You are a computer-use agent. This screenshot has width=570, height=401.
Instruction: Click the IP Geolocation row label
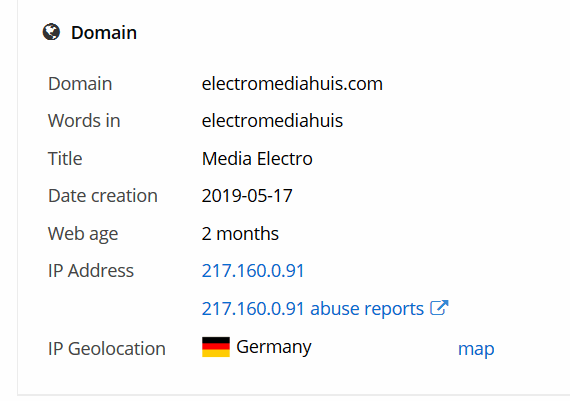click(x=107, y=349)
